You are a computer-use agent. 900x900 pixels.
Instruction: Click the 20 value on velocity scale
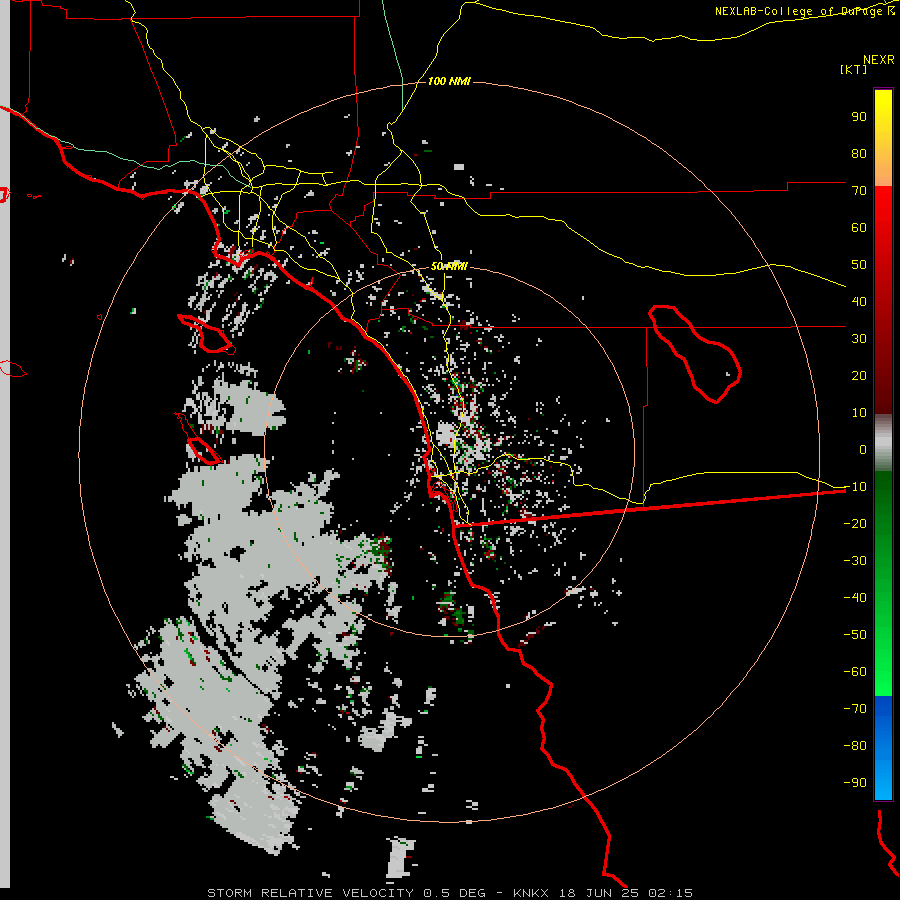click(x=859, y=376)
